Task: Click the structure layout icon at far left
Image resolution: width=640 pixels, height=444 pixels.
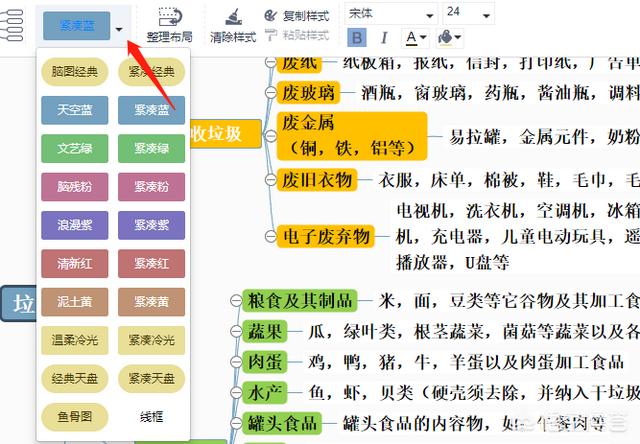Action: [x=13, y=24]
